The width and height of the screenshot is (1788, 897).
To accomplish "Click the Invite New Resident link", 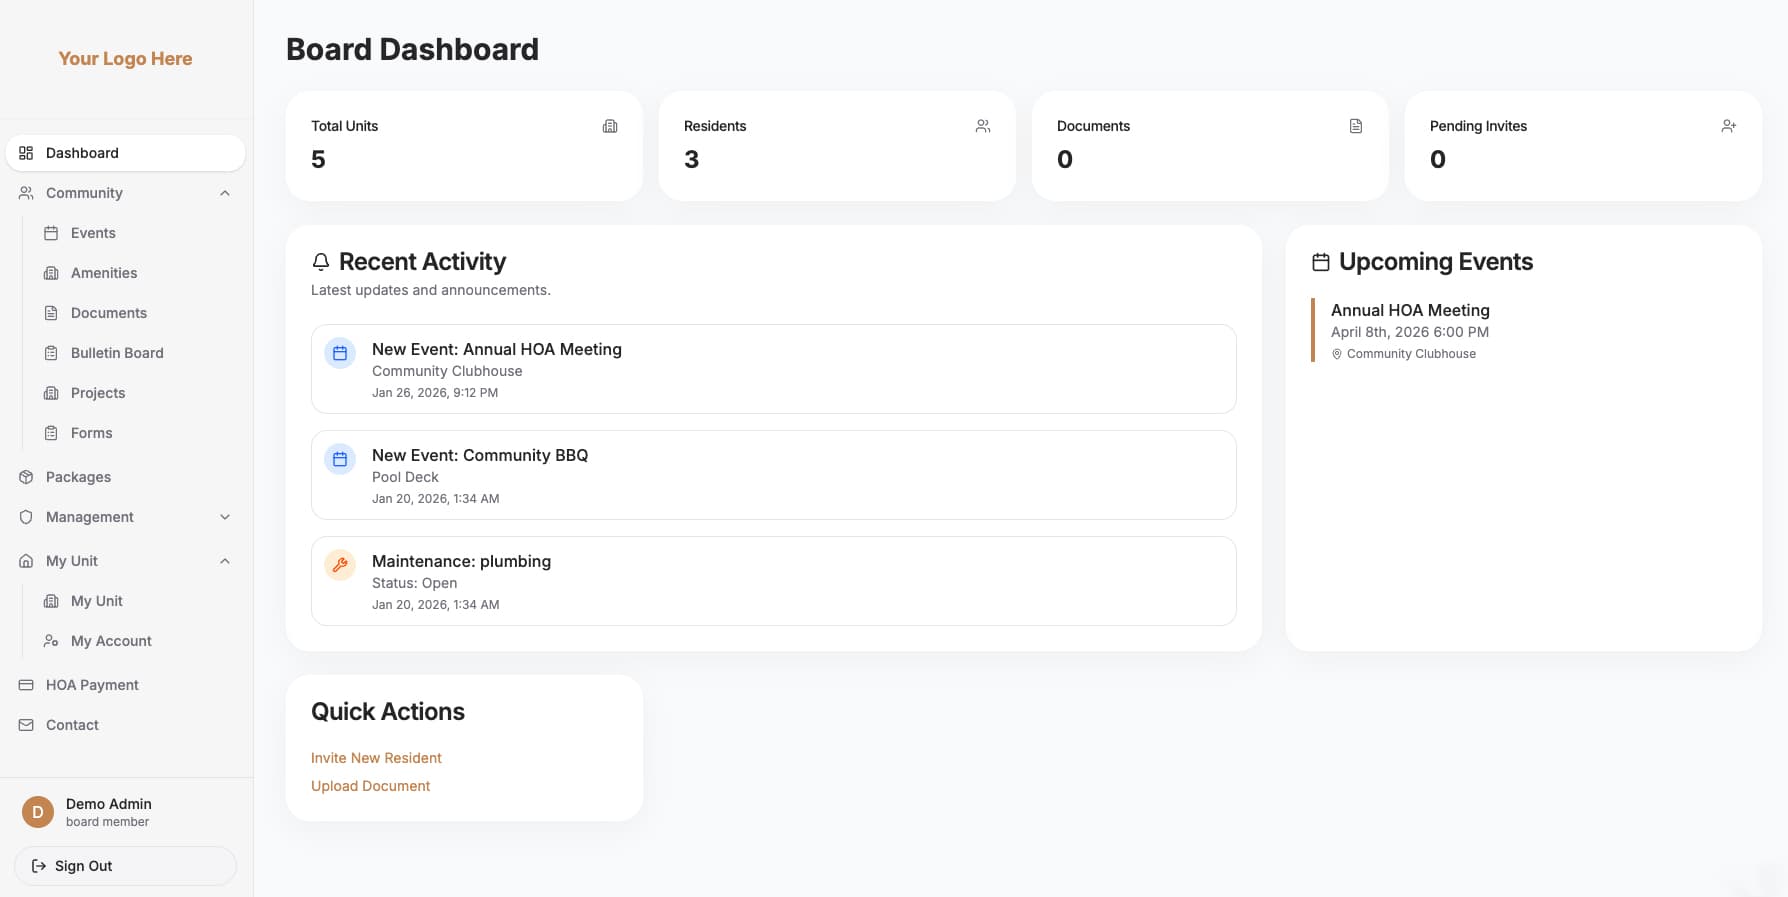I will coord(376,757).
